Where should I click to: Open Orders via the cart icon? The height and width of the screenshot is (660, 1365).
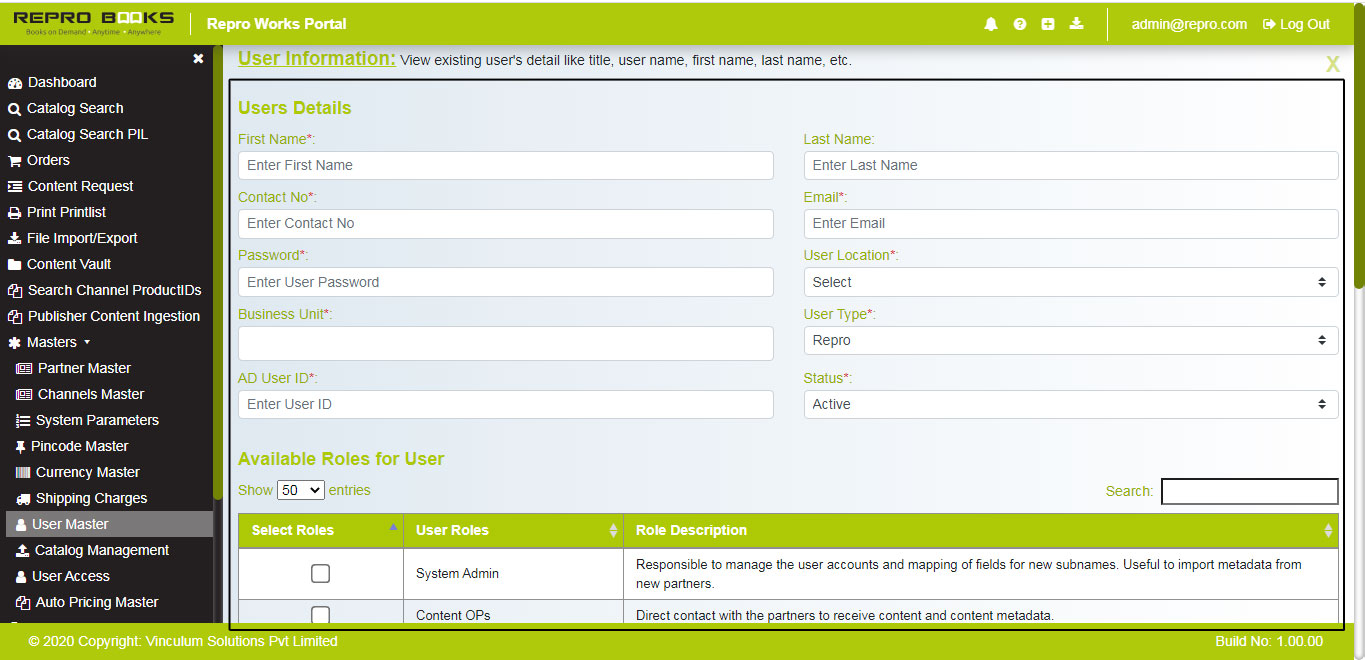click(x=14, y=160)
